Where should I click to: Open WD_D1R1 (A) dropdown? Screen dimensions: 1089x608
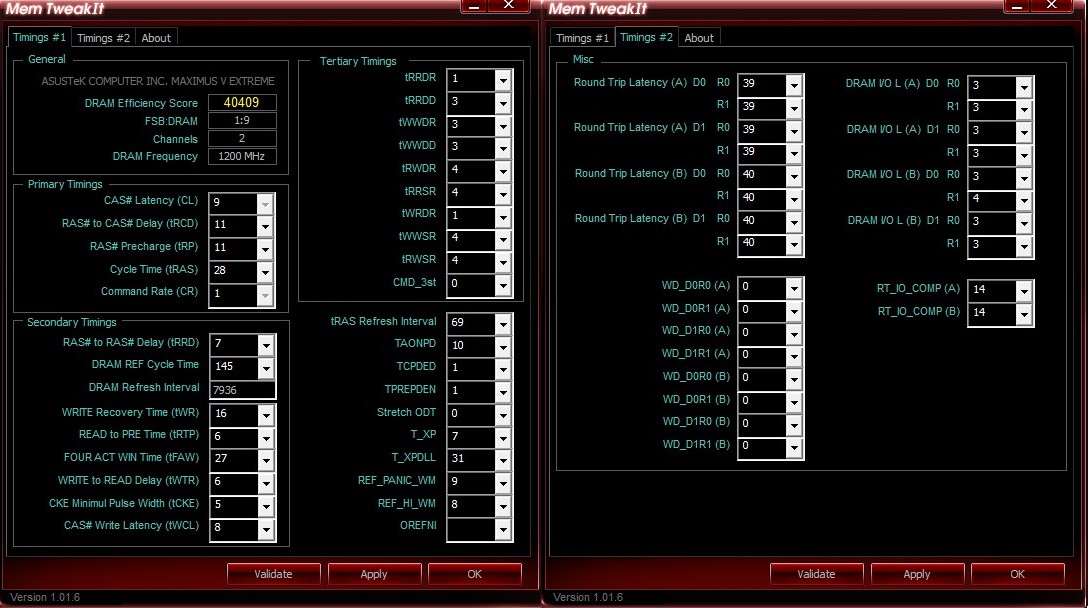coord(794,357)
